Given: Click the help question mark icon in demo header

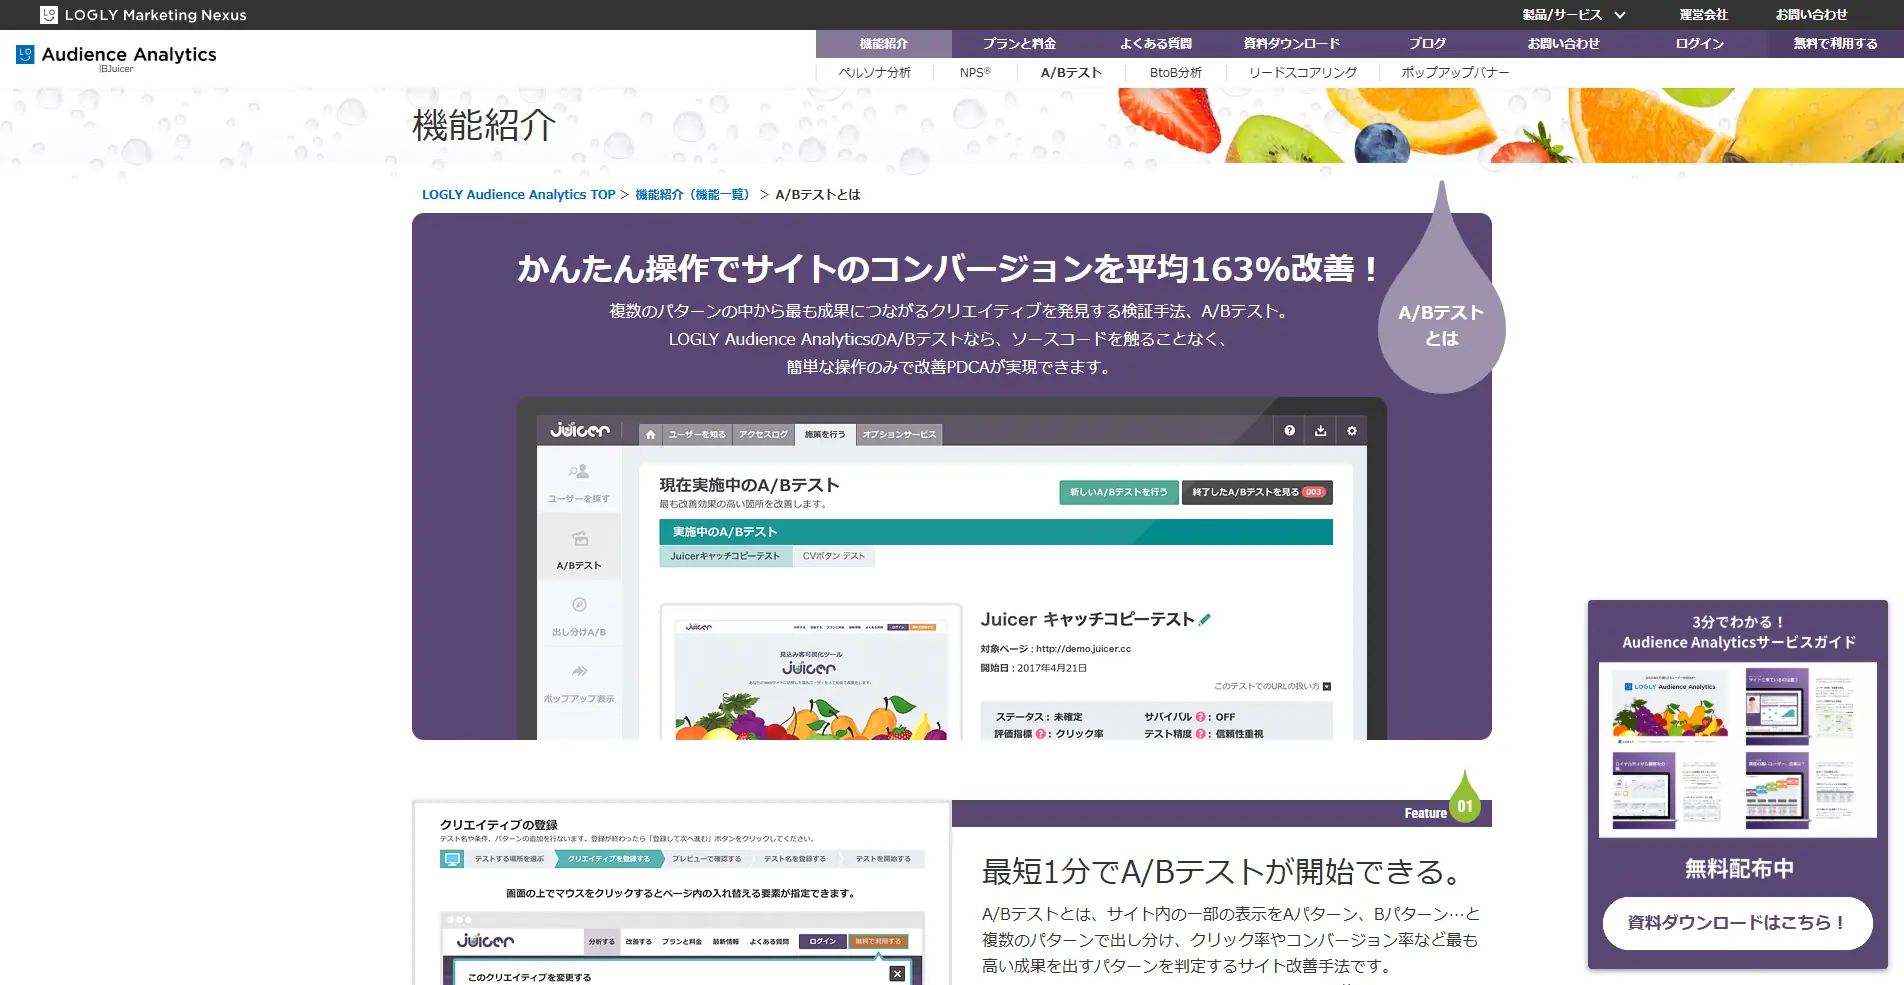Looking at the screenshot, I should point(1290,431).
